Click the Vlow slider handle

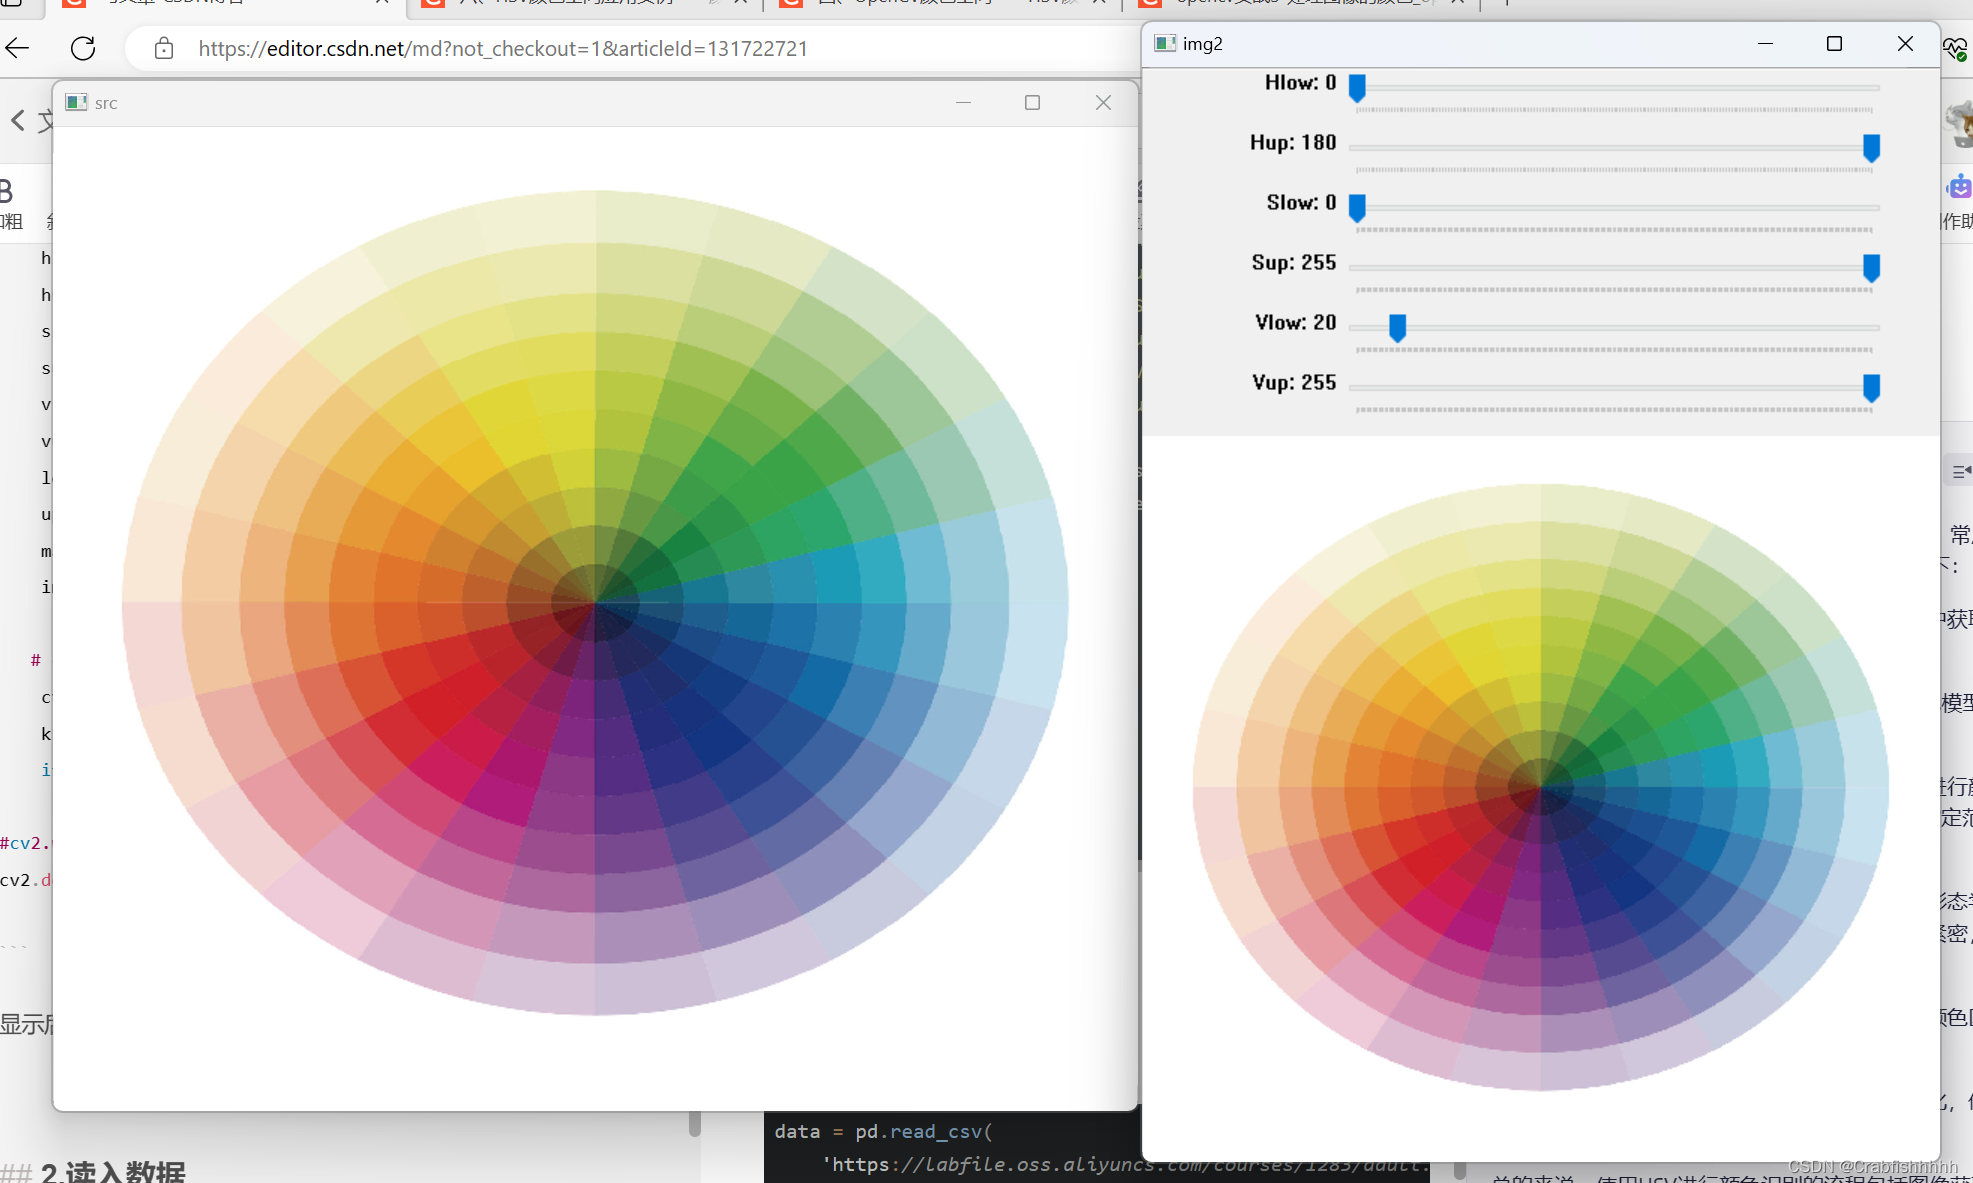[1398, 328]
